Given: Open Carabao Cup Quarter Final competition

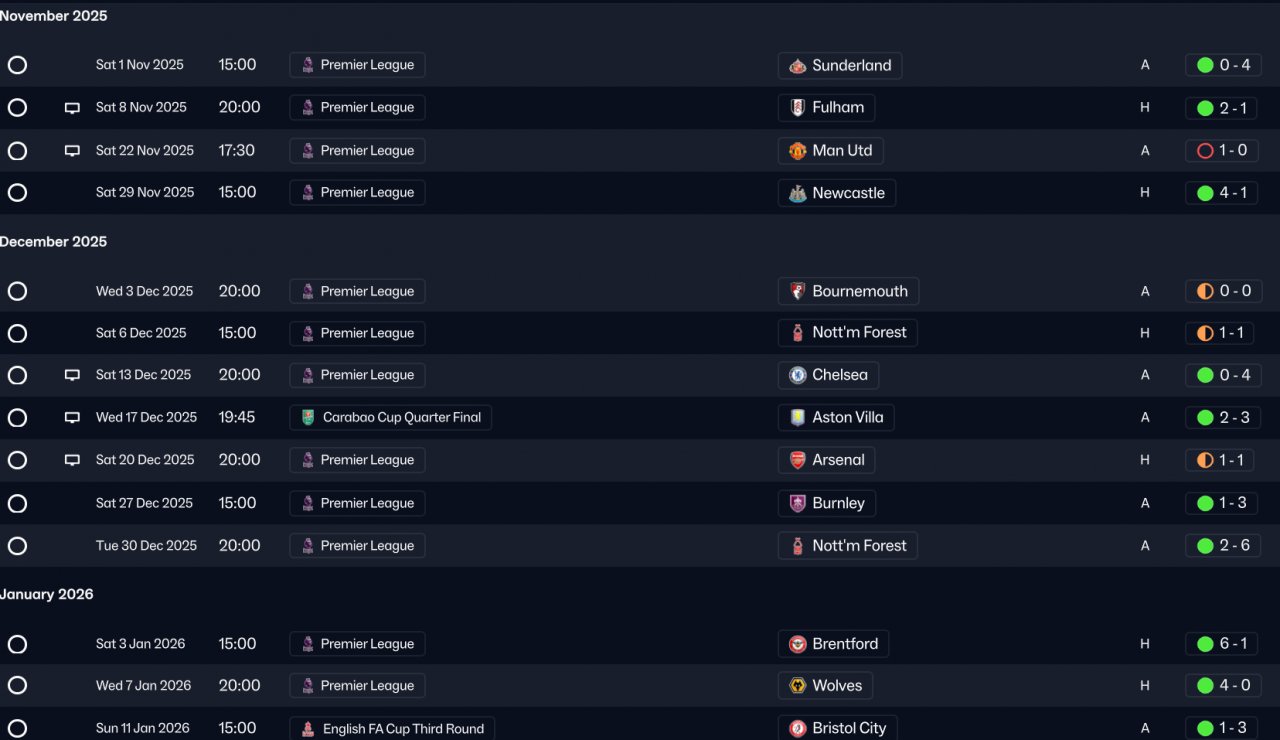Looking at the screenshot, I should [401, 418].
